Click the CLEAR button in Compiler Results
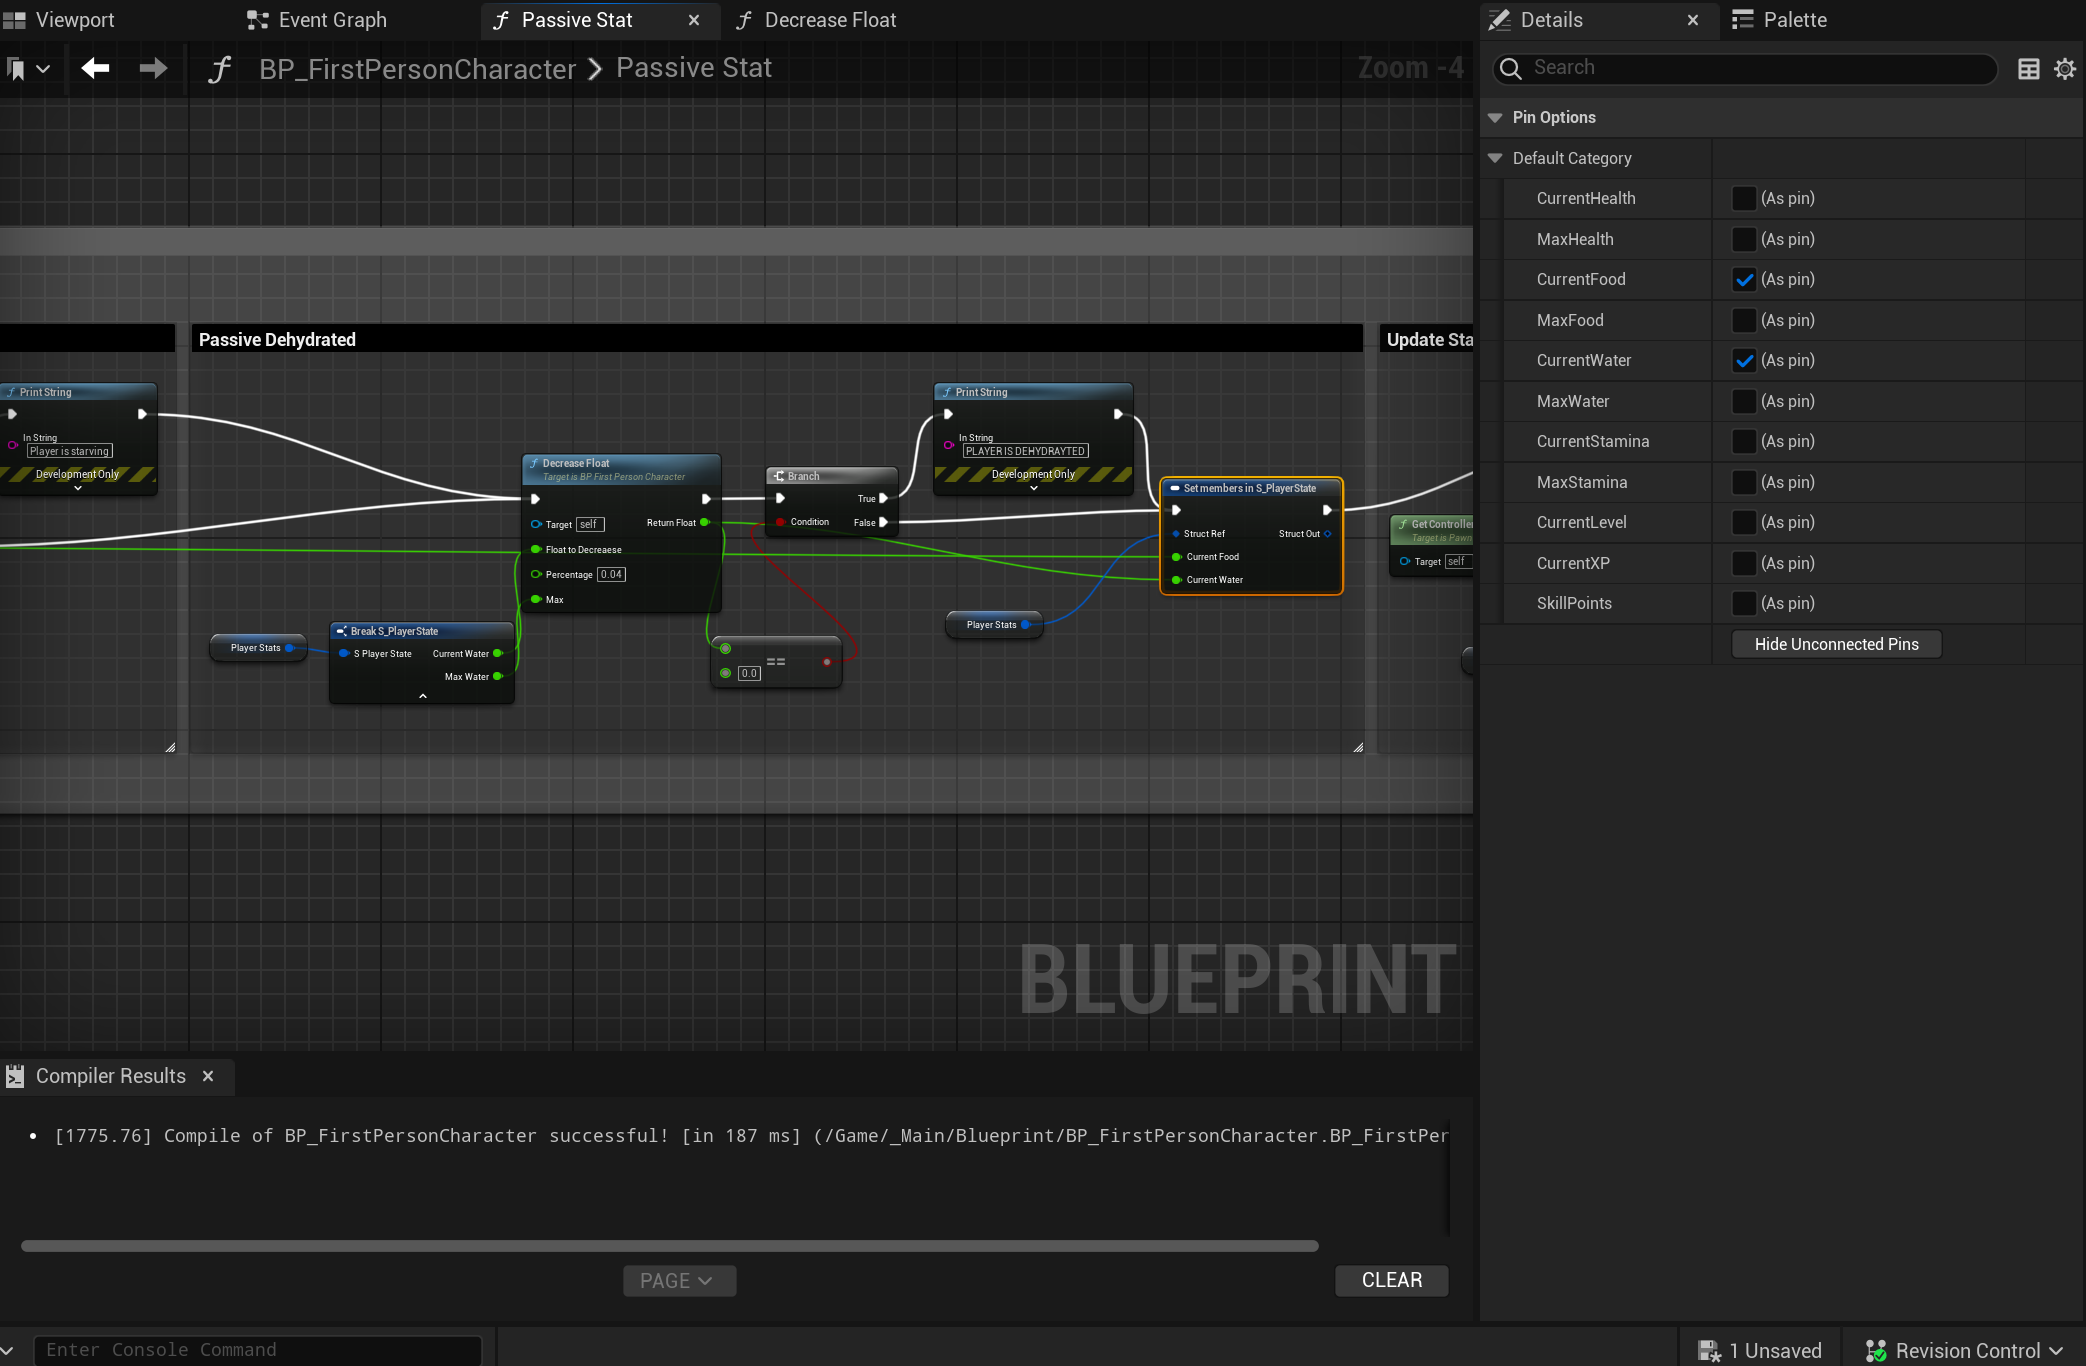 click(1391, 1280)
